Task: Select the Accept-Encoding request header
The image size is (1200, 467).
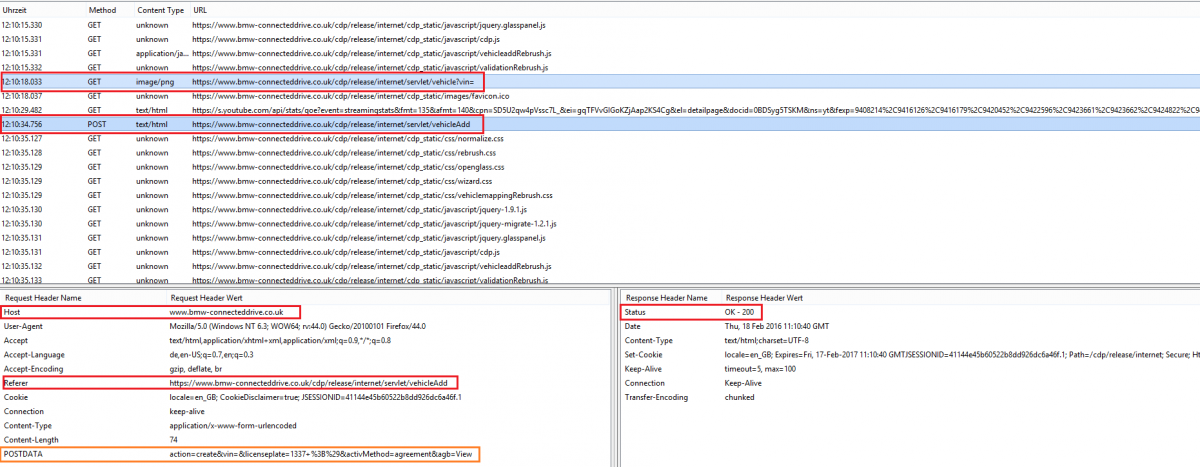Action: [x=34, y=369]
